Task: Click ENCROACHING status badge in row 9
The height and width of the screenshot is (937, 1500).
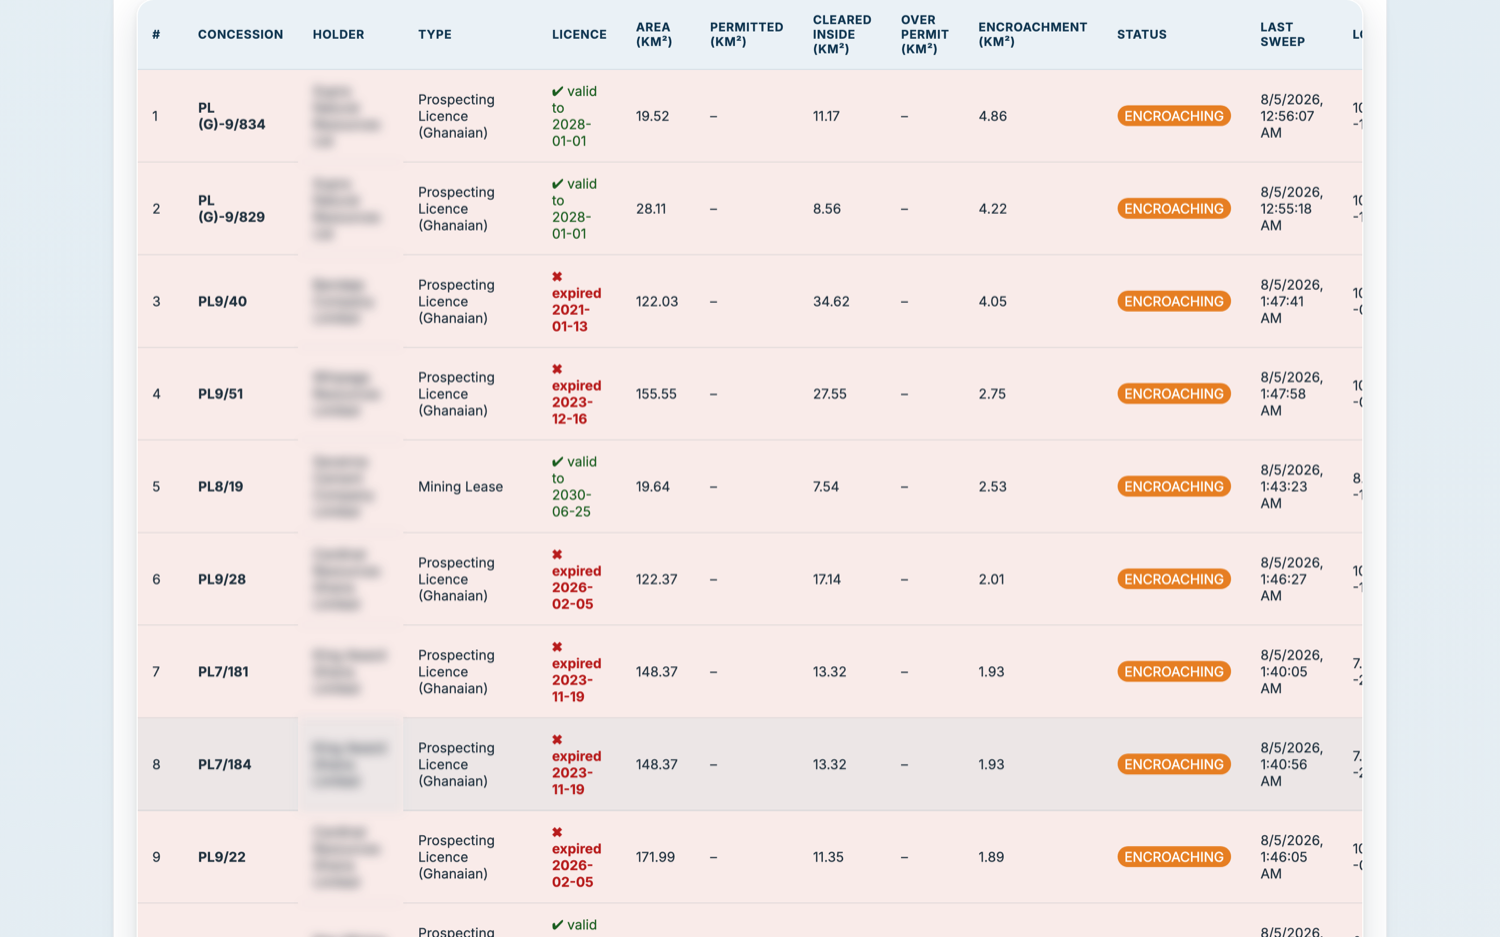Action: click(1173, 857)
